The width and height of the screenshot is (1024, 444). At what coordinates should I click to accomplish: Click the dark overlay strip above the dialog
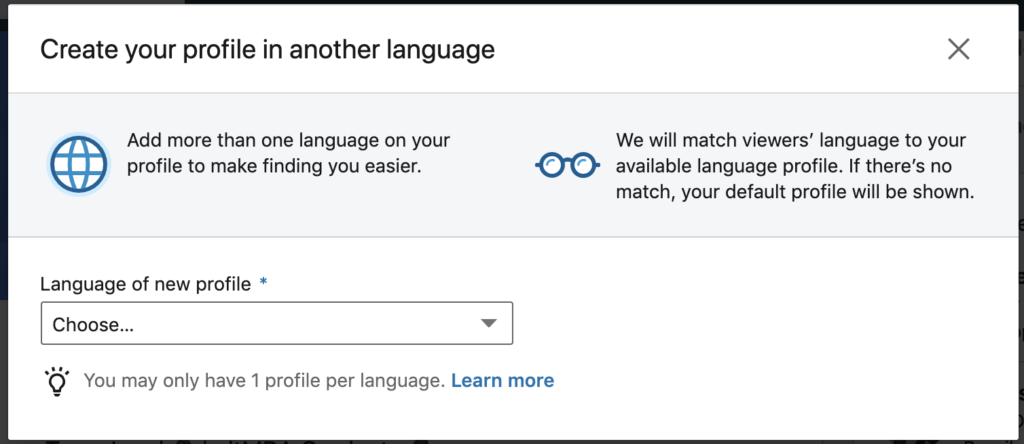tap(512, 2)
